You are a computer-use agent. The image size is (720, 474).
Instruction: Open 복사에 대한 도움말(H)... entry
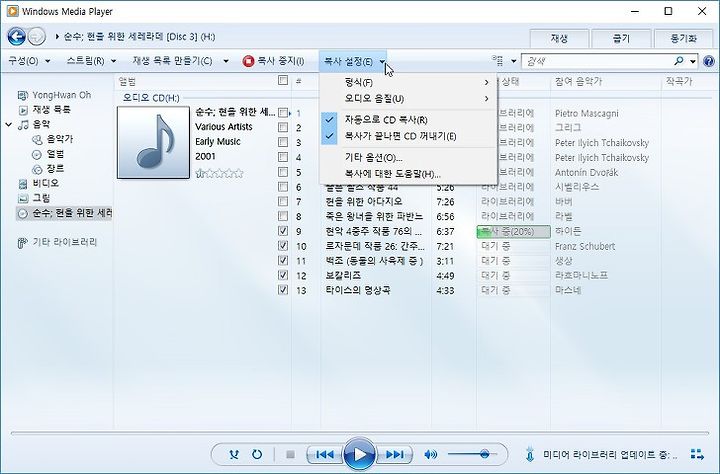tap(409, 174)
